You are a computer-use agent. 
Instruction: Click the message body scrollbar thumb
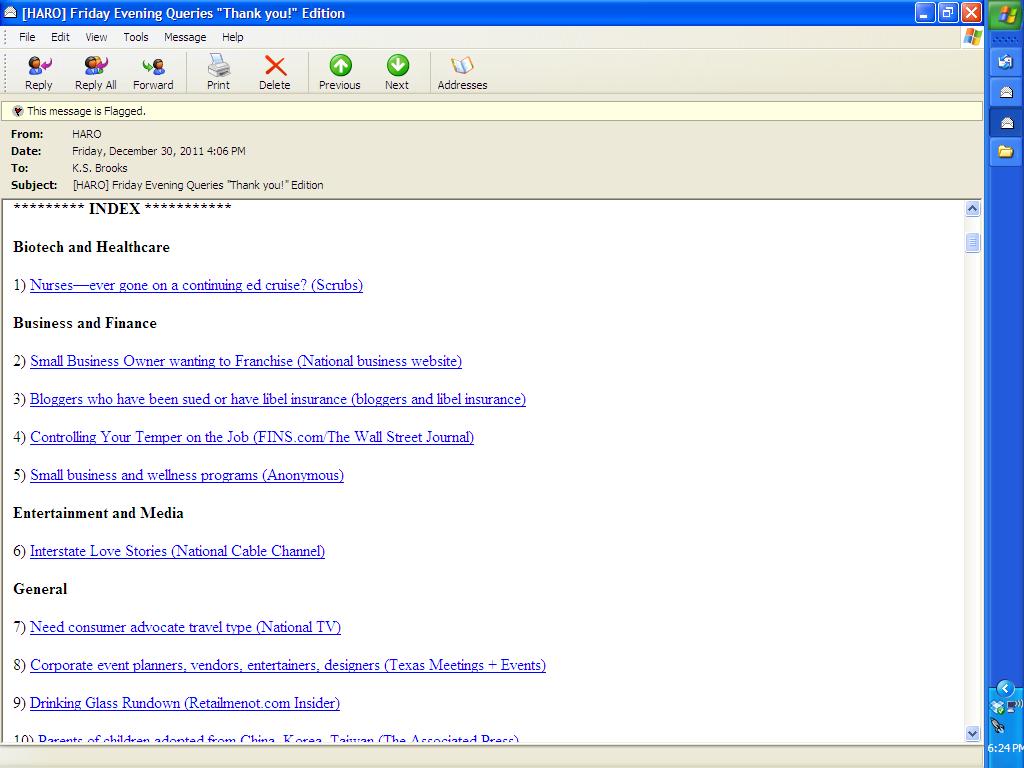[x=972, y=242]
